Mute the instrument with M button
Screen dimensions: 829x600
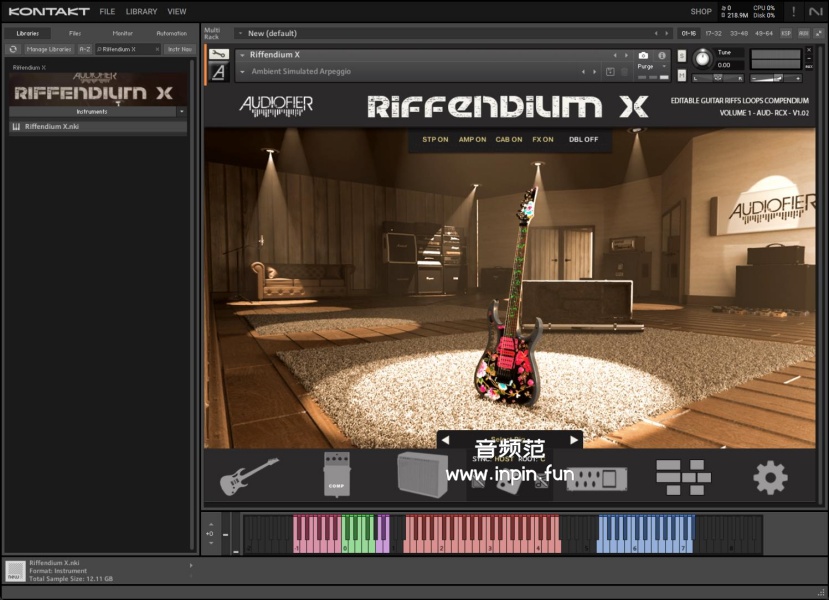point(681,76)
